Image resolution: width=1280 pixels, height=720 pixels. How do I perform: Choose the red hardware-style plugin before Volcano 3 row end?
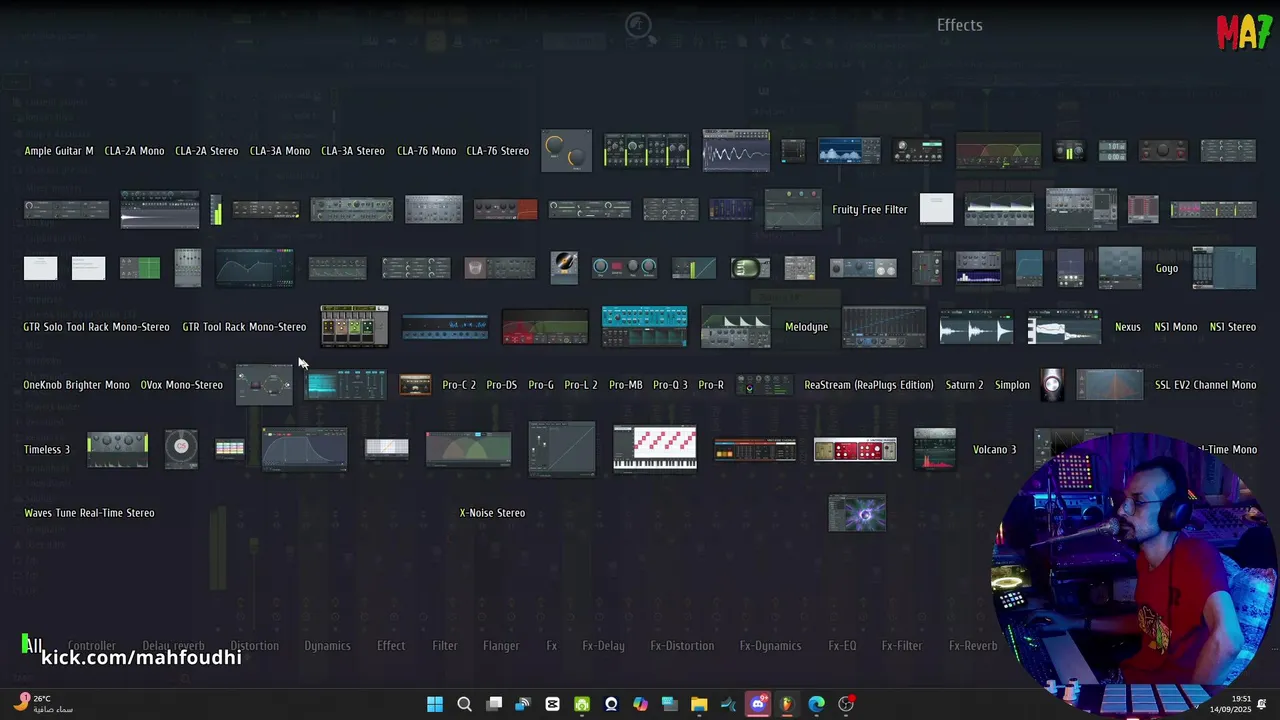pyautogui.click(x=855, y=450)
